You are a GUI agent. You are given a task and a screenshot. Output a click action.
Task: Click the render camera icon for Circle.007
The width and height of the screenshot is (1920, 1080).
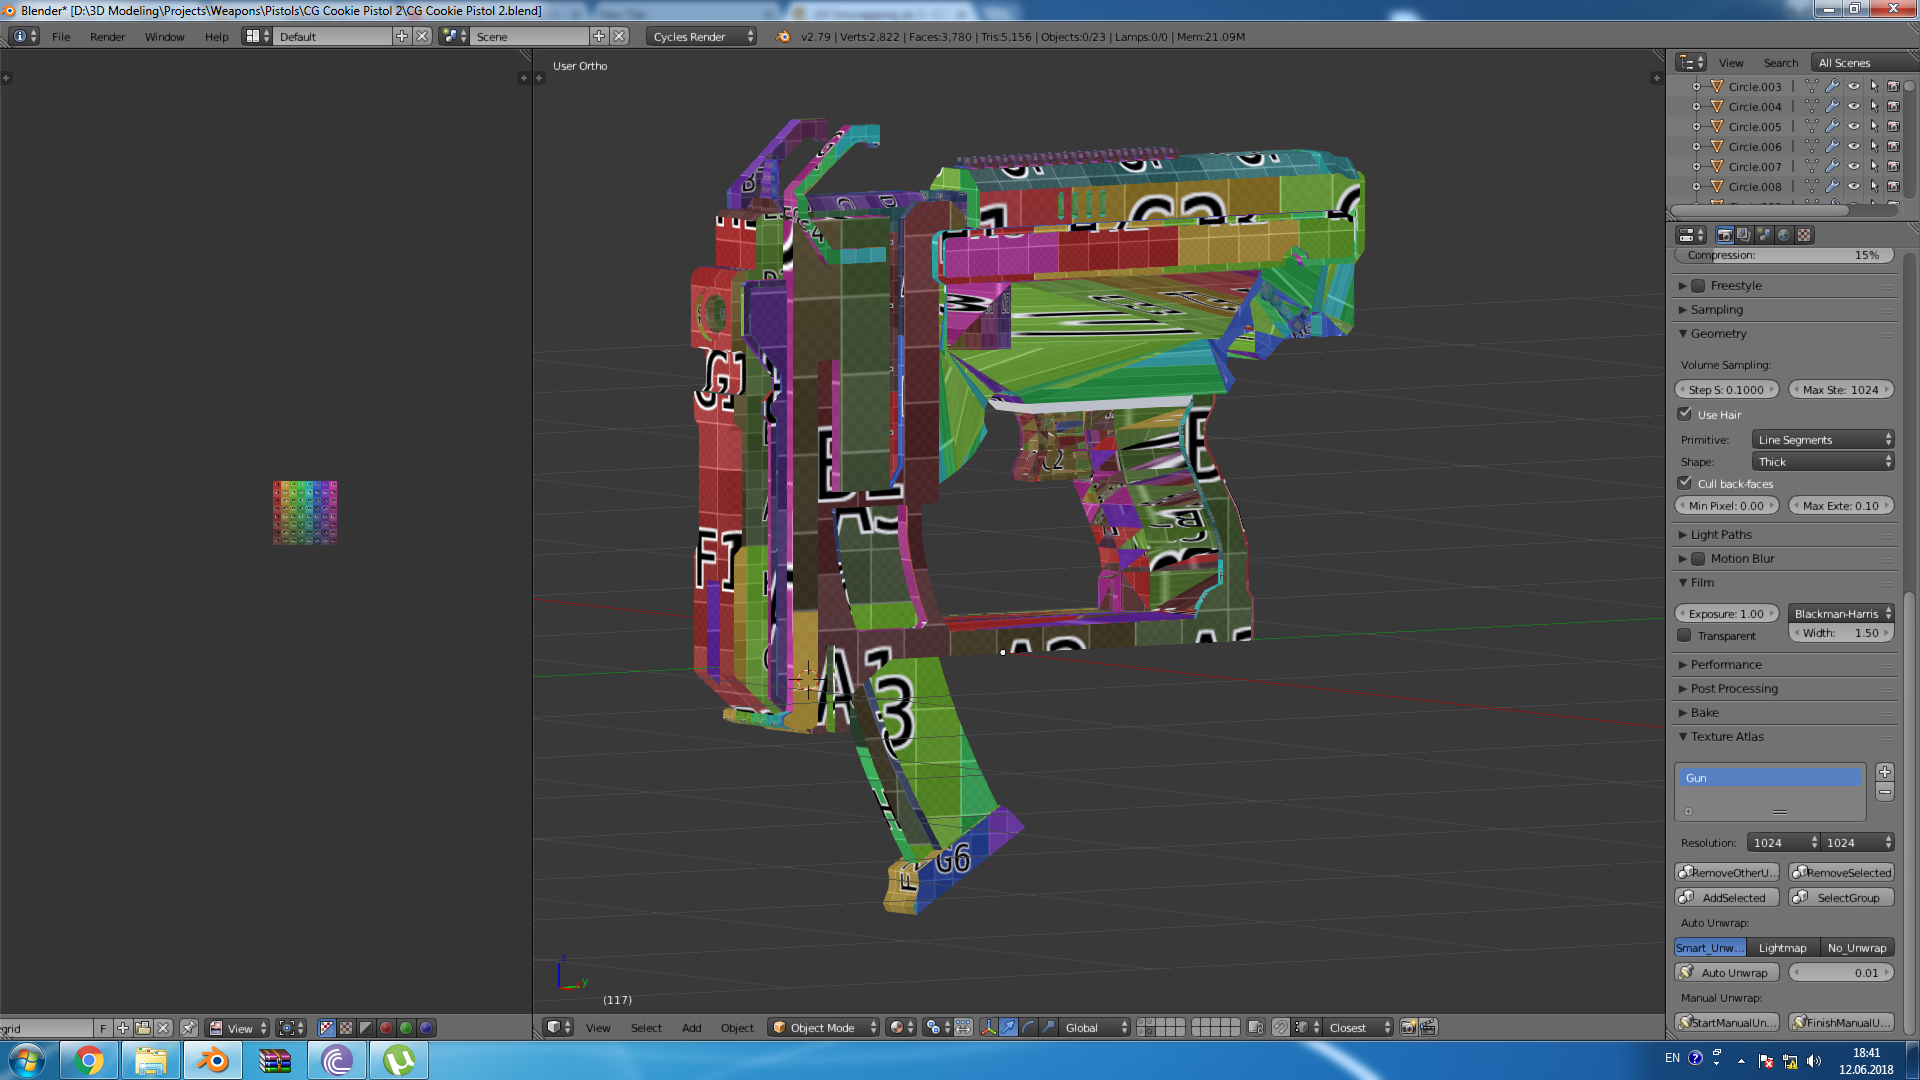click(1893, 167)
